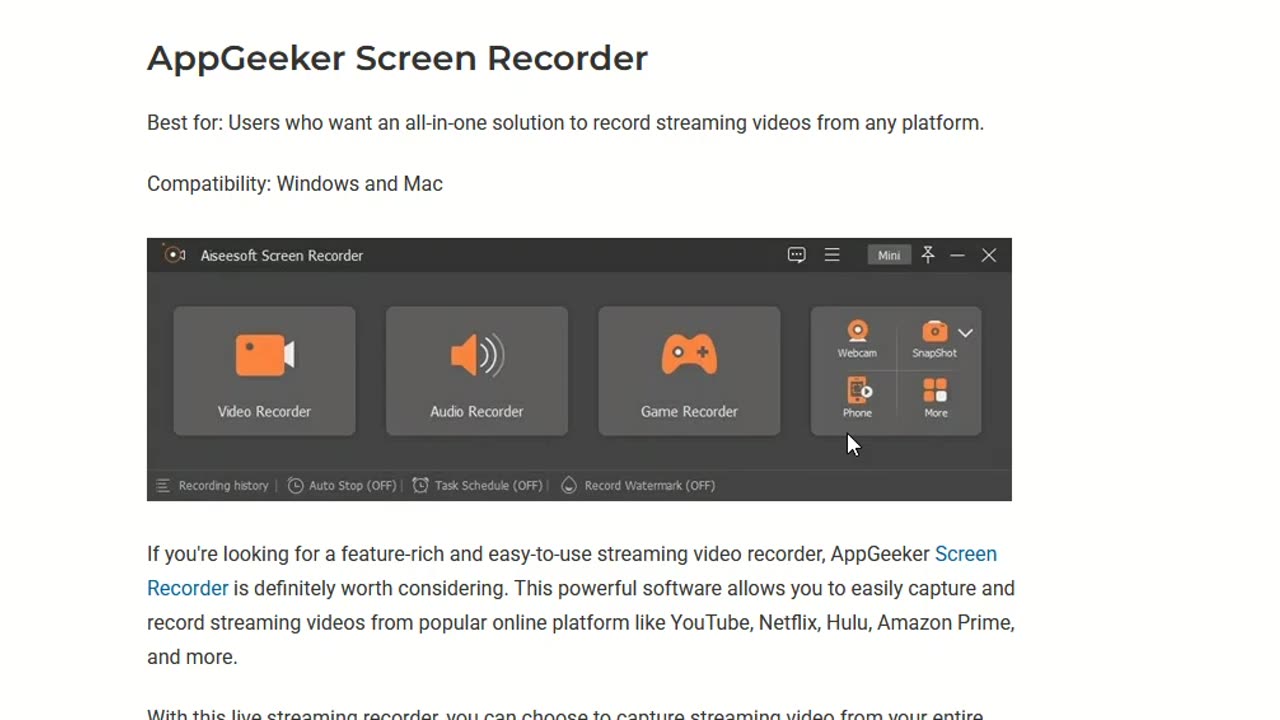Follow the Screen Recorder hyperlink

pyautogui.click(x=966, y=554)
